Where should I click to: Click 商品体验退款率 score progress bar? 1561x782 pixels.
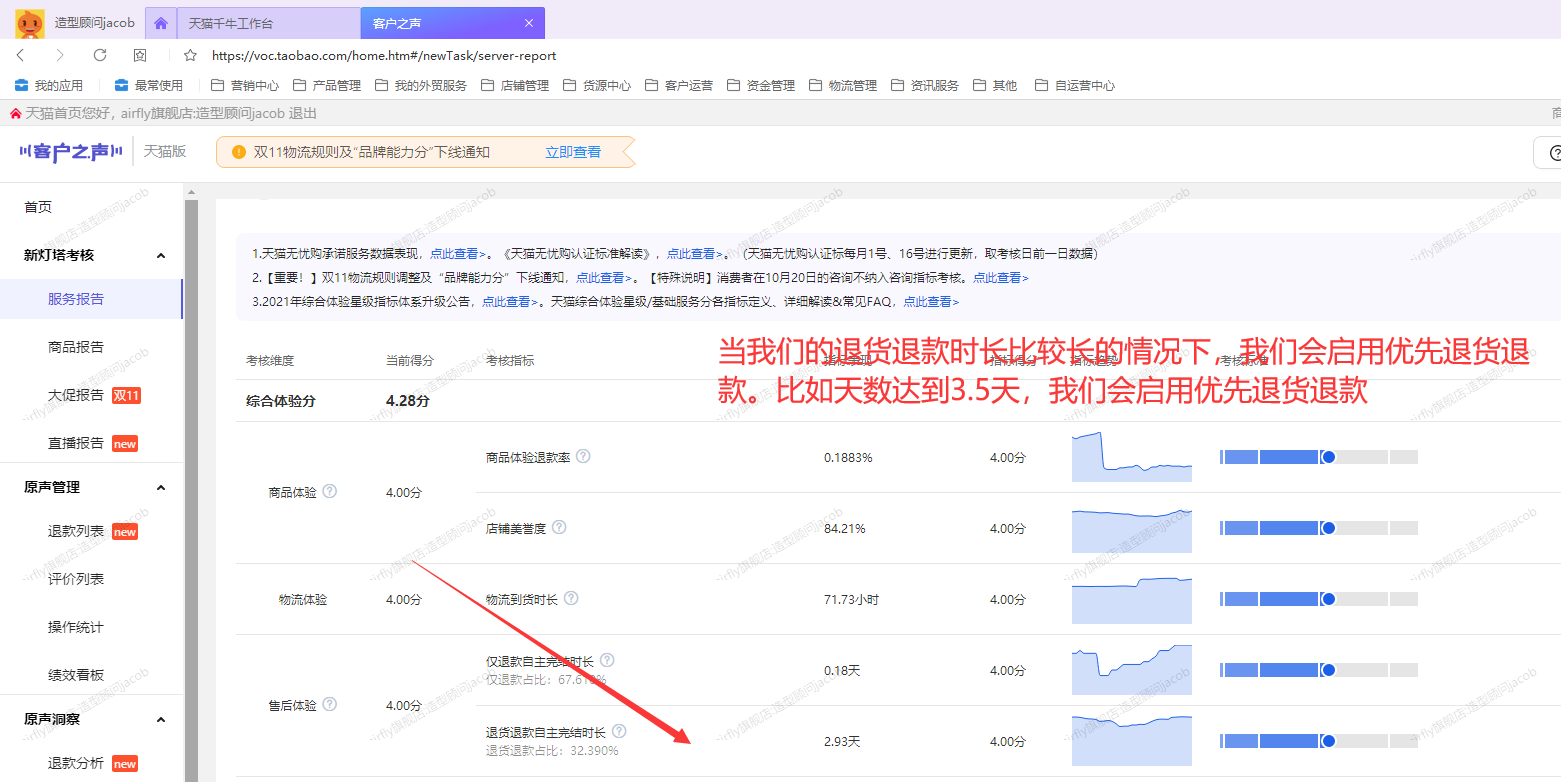point(1319,457)
